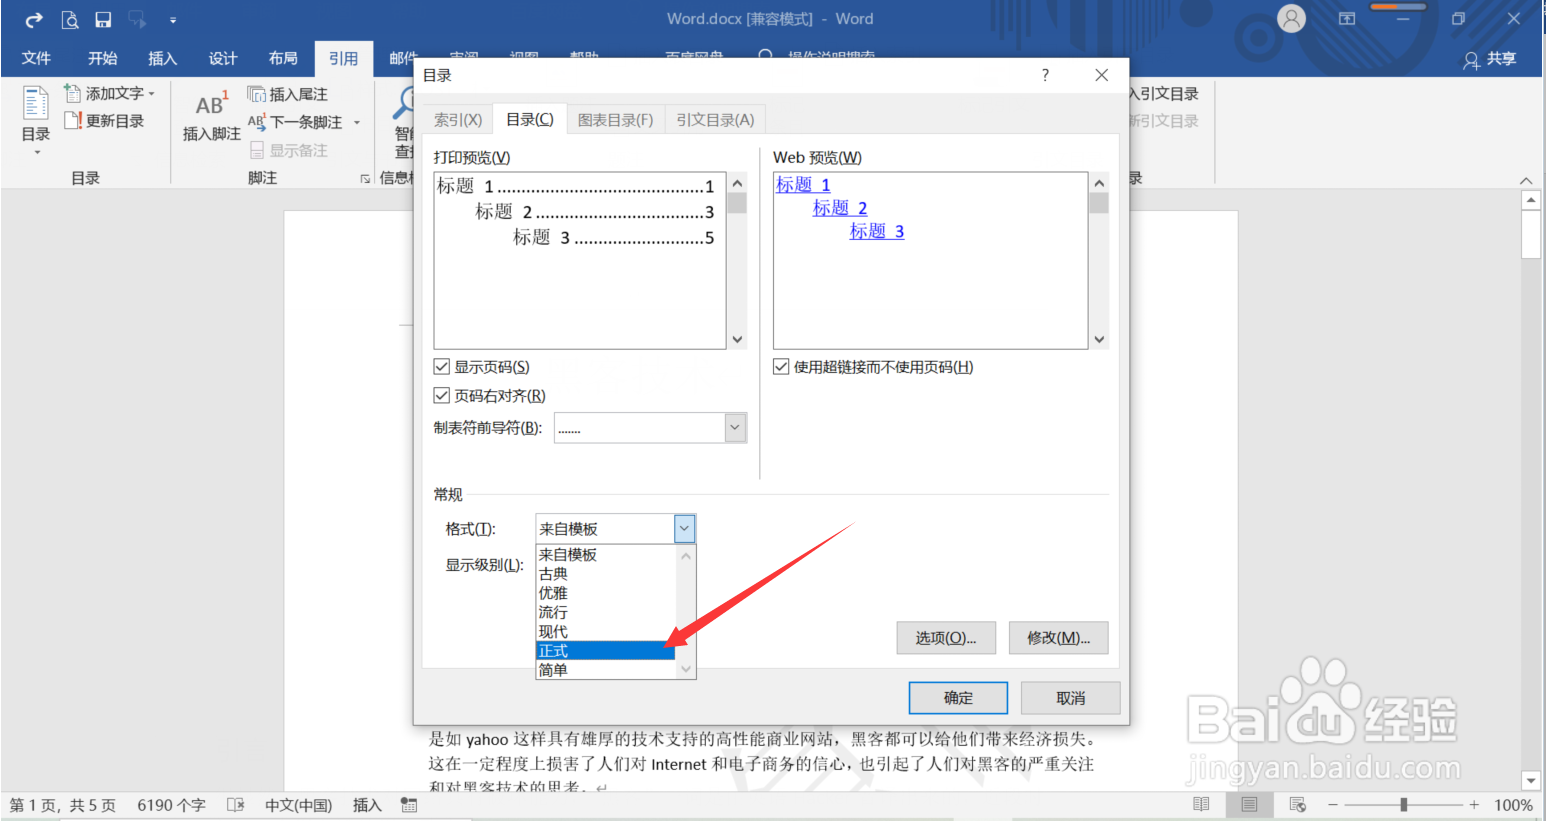Switch to the 设计 ribbon tab
Screen dimensions: 1546x821
coord(222,58)
